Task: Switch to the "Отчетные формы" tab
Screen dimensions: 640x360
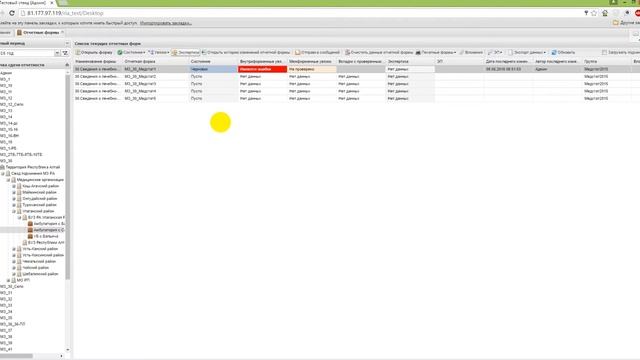Action: (x=40, y=32)
